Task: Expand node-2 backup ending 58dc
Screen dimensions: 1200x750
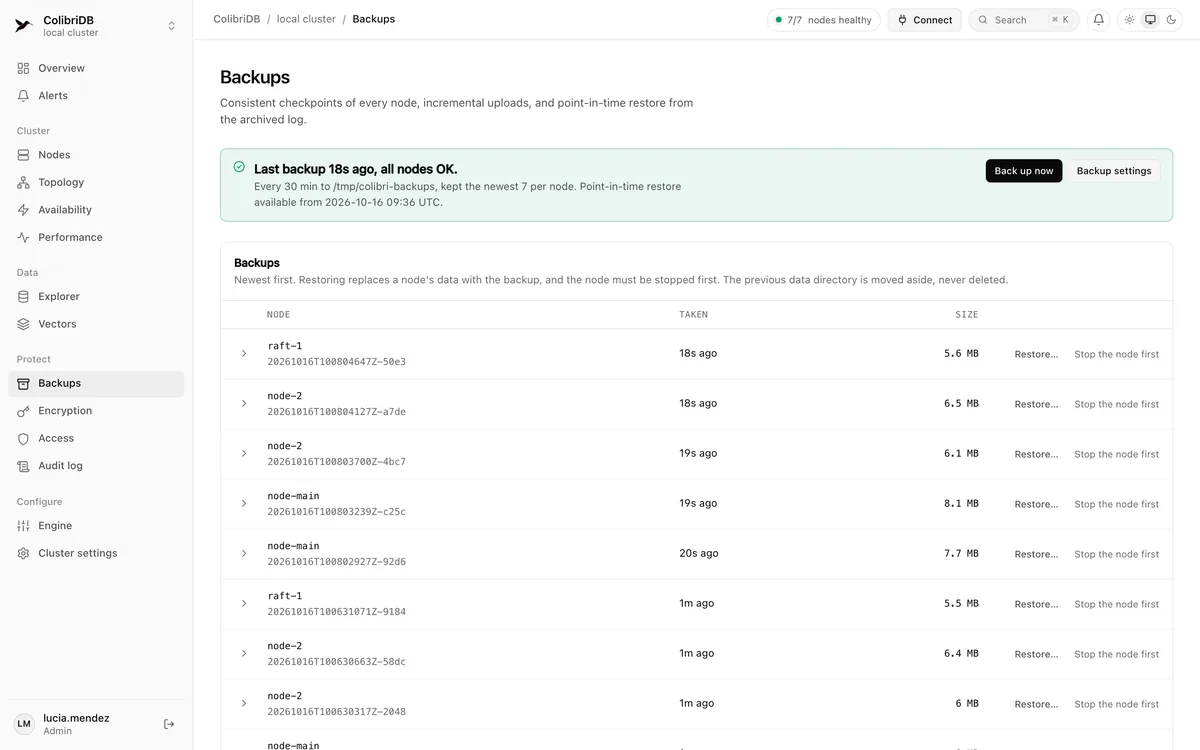Action: [244, 654]
